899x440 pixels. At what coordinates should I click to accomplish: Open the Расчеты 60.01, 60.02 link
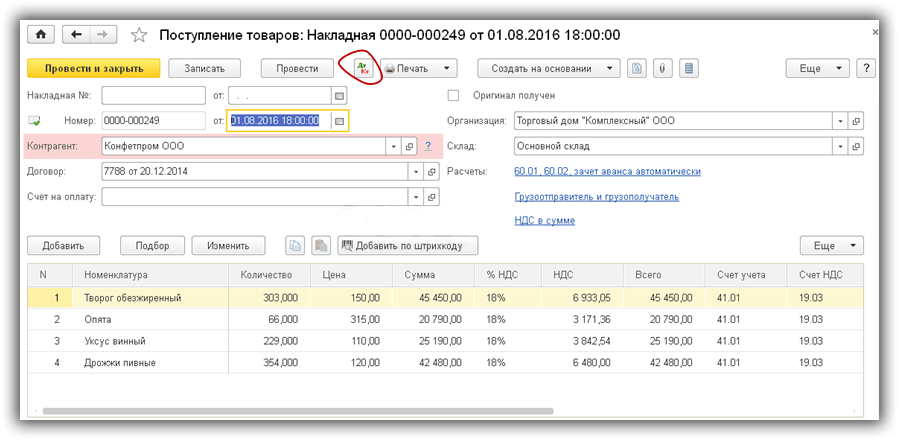[608, 172]
